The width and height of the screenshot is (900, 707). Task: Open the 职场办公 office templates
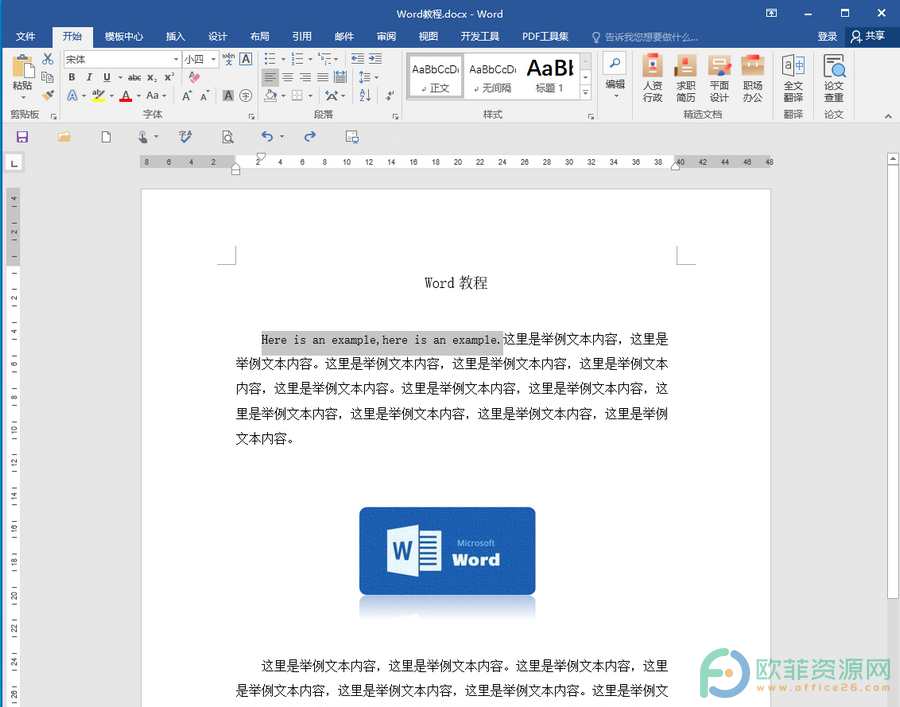coord(752,79)
